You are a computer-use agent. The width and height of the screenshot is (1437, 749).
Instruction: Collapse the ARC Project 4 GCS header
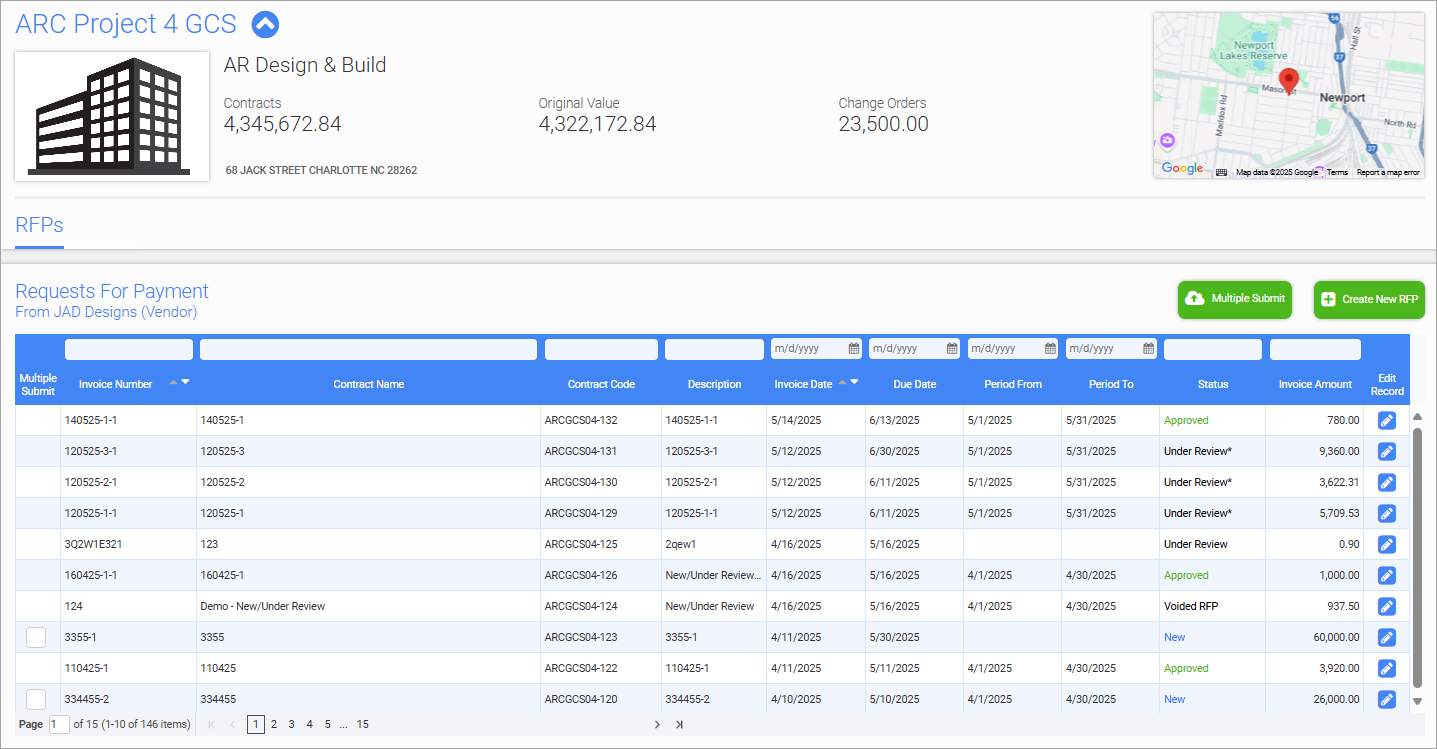point(265,24)
